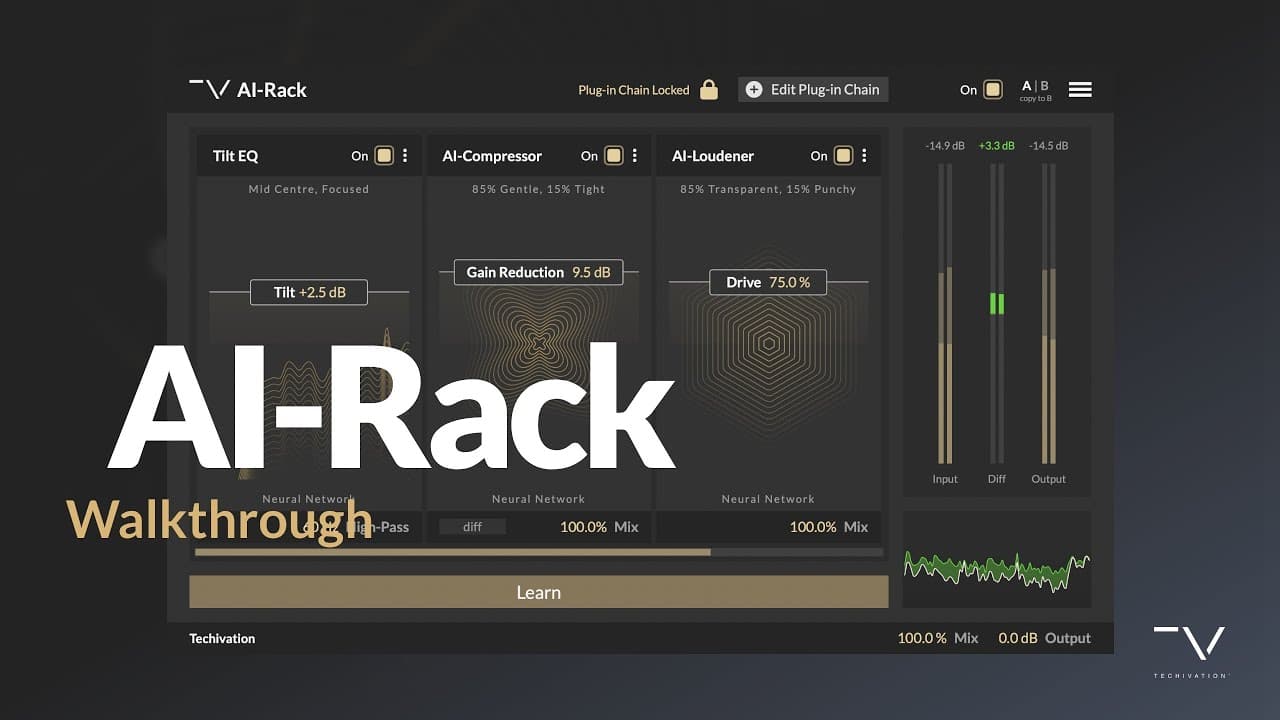Screen dimensions: 1280x720
Task: Disable the AI-Compressor On switch
Action: (x=614, y=156)
